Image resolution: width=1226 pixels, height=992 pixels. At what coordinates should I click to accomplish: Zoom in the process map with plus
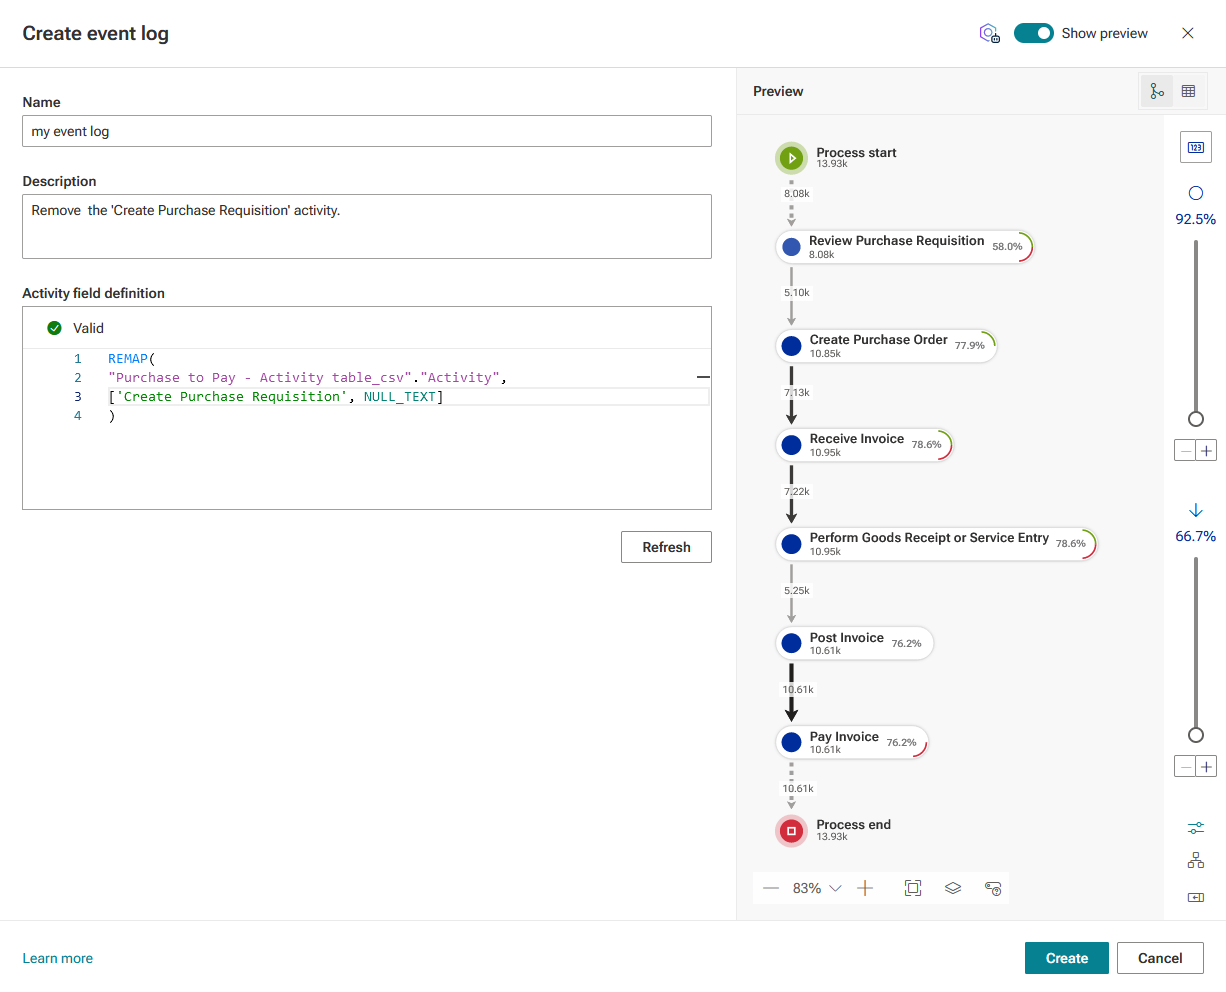pos(866,888)
